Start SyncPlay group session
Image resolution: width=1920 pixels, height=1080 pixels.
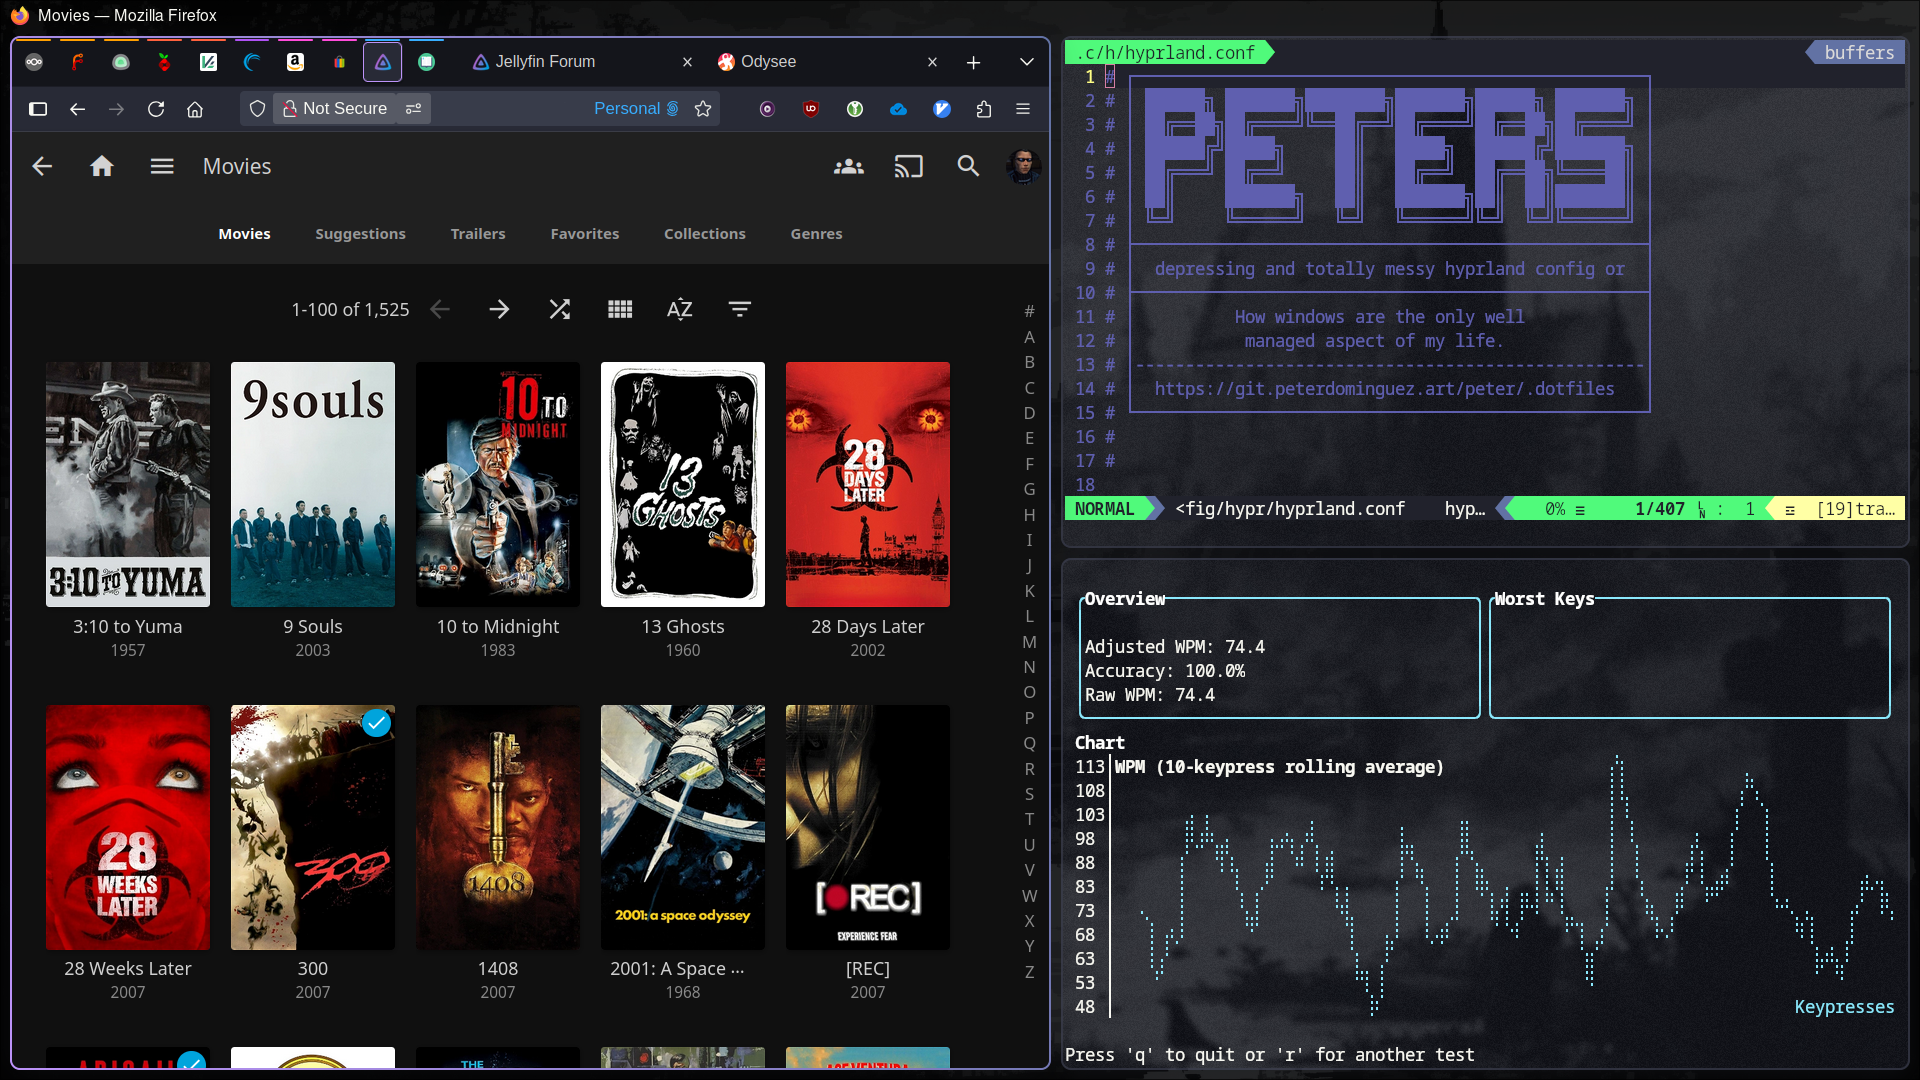[849, 166]
